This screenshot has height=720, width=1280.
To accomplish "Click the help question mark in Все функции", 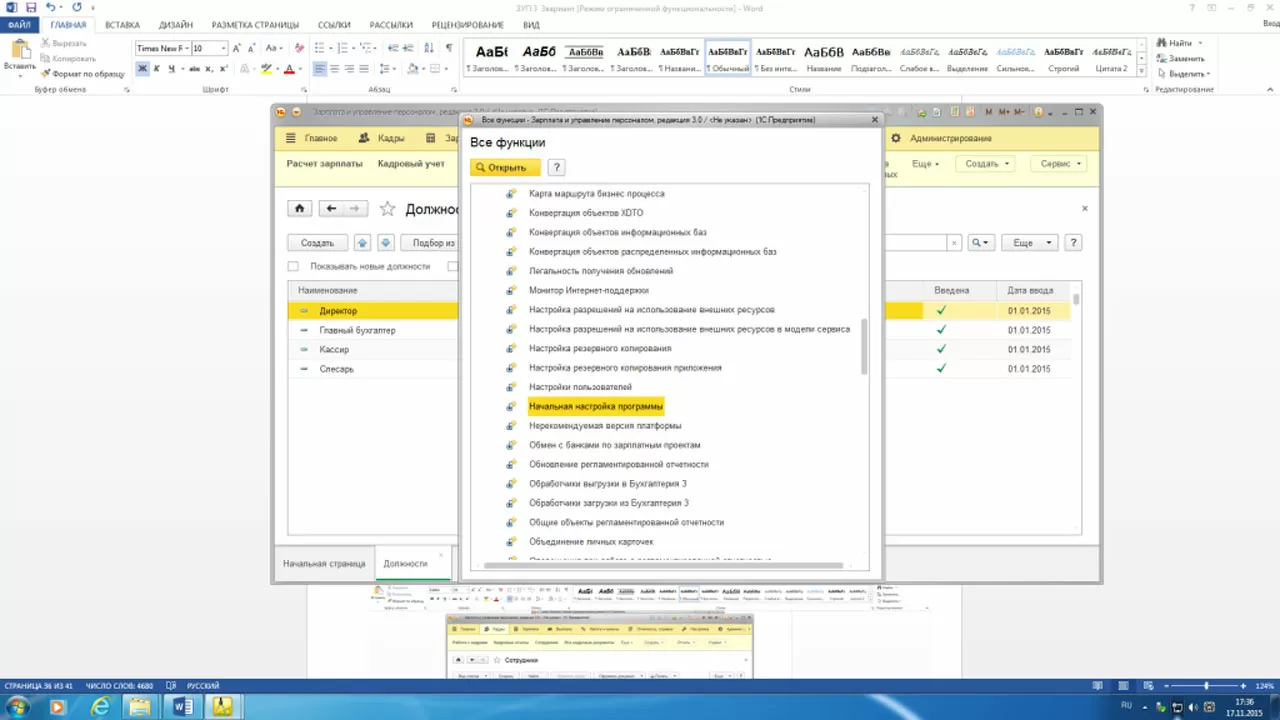I will tap(556, 167).
